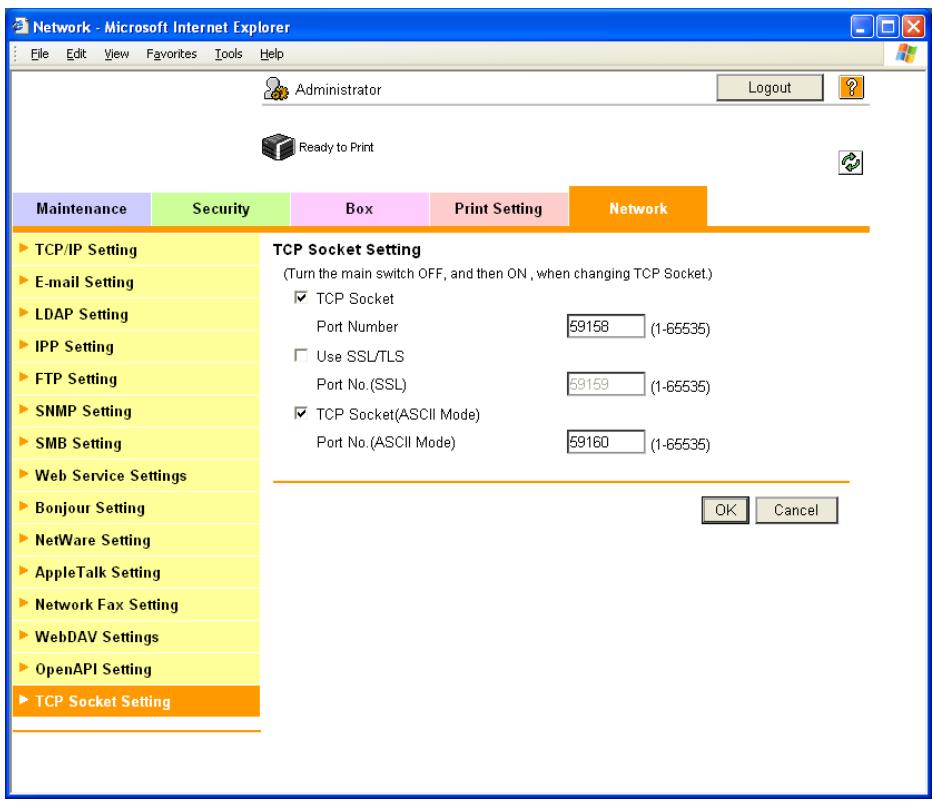Click the Cancel button
The height and width of the screenshot is (801, 934).
[x=796, y=510]
